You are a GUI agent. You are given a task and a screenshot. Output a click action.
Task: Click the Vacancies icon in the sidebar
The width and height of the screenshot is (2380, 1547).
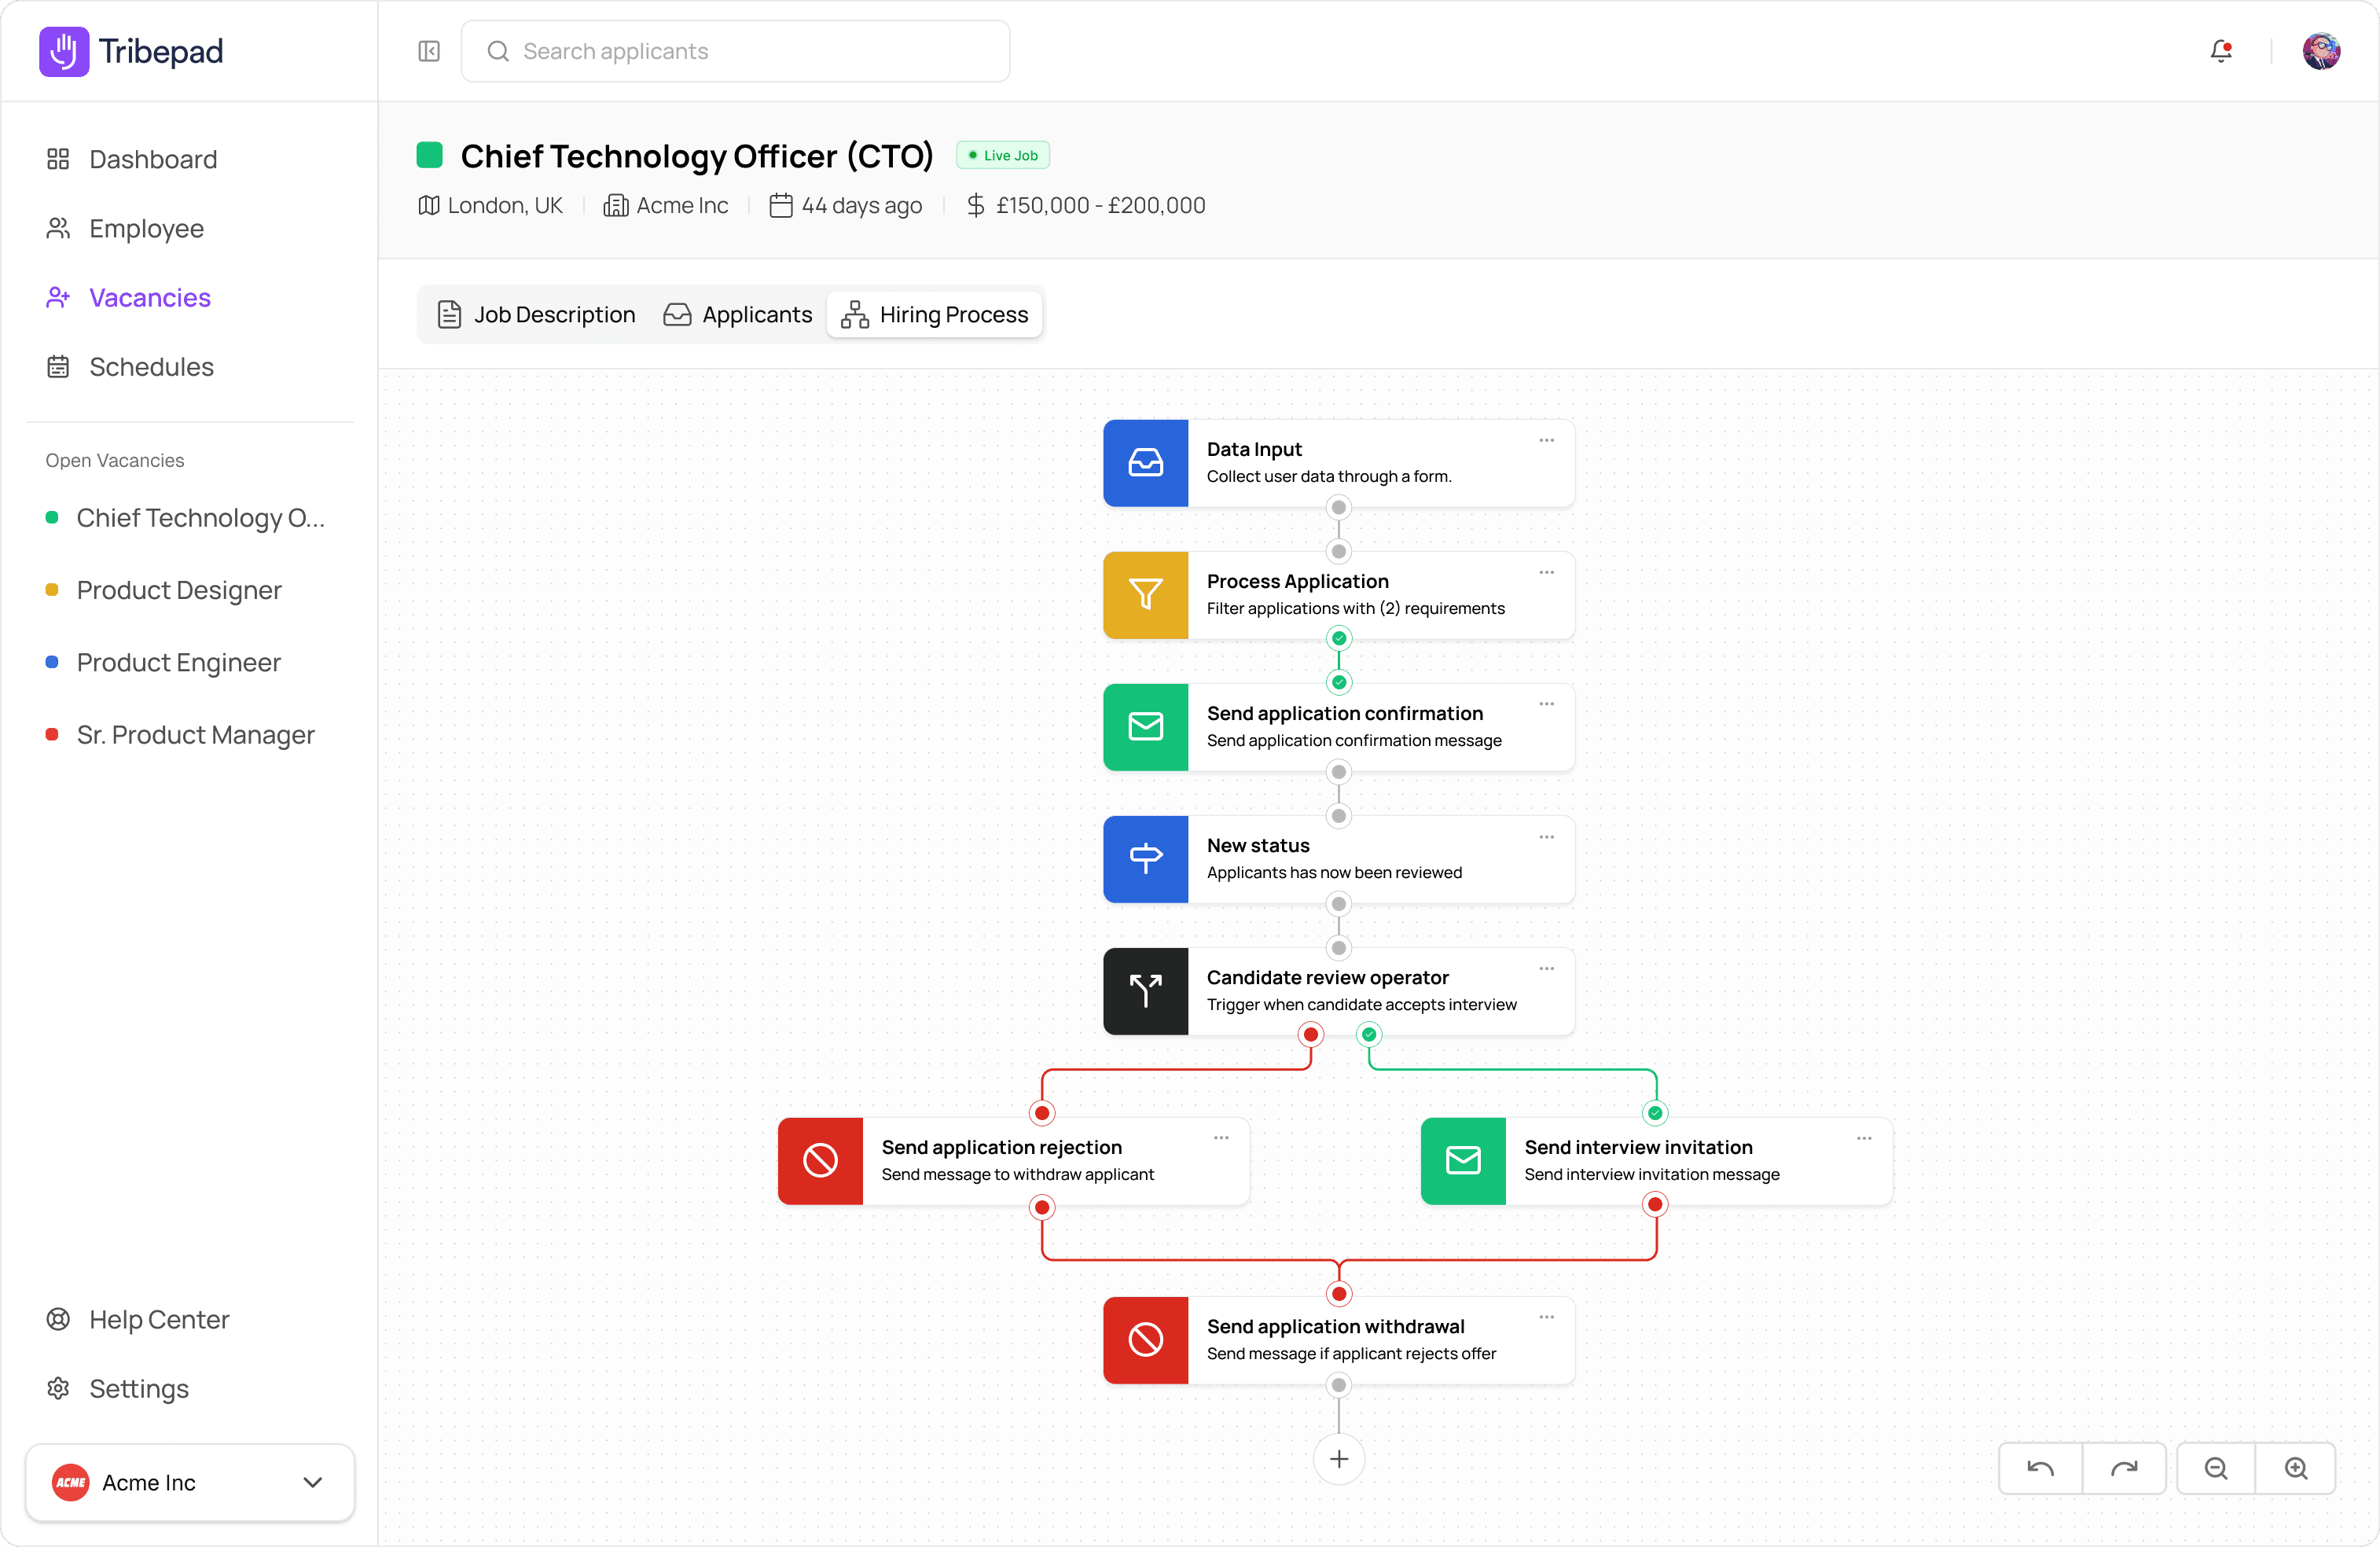(x=58, y=297)
